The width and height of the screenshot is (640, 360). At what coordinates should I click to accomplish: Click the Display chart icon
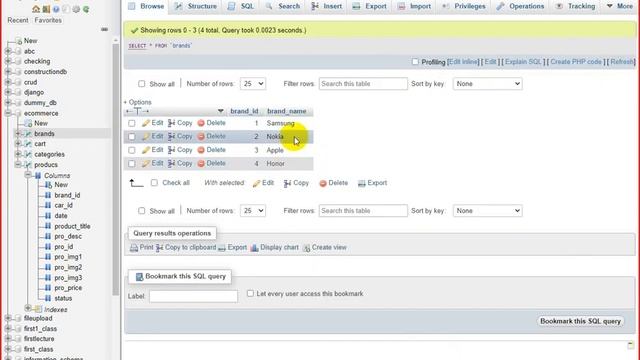[254, 247]
